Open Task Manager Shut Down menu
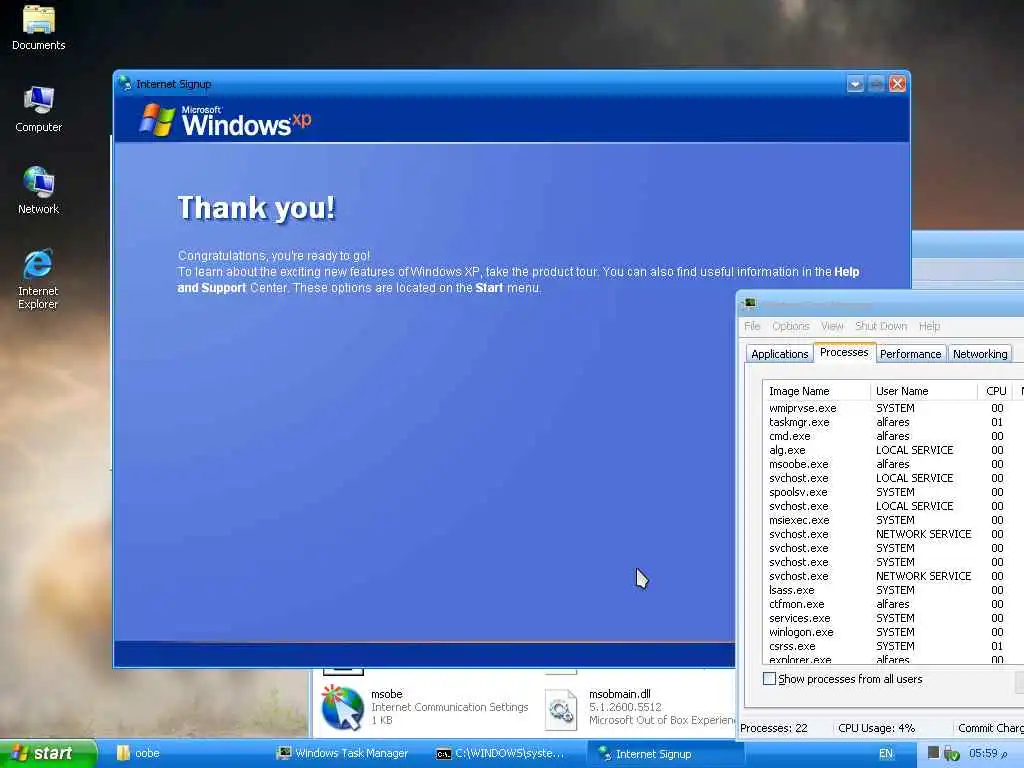This screenshot has height=768, width=1024. tap(880, 326)
